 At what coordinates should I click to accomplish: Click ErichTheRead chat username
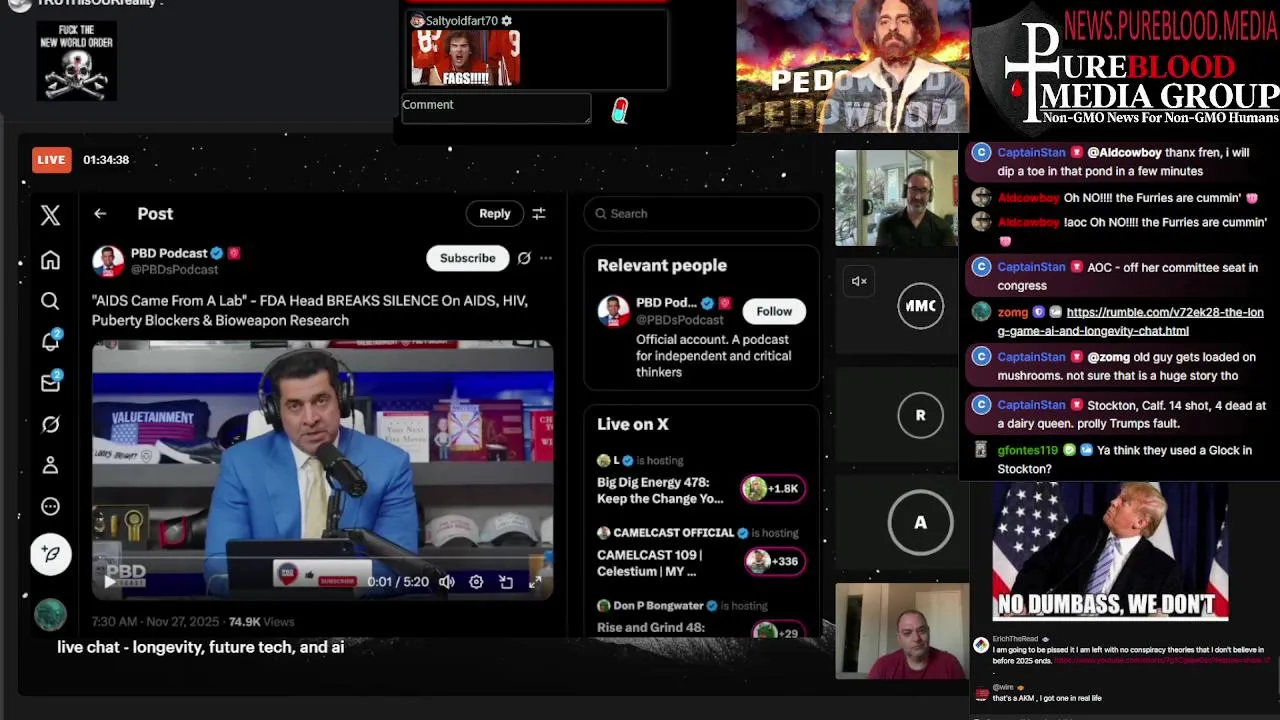coord(1015,639)
